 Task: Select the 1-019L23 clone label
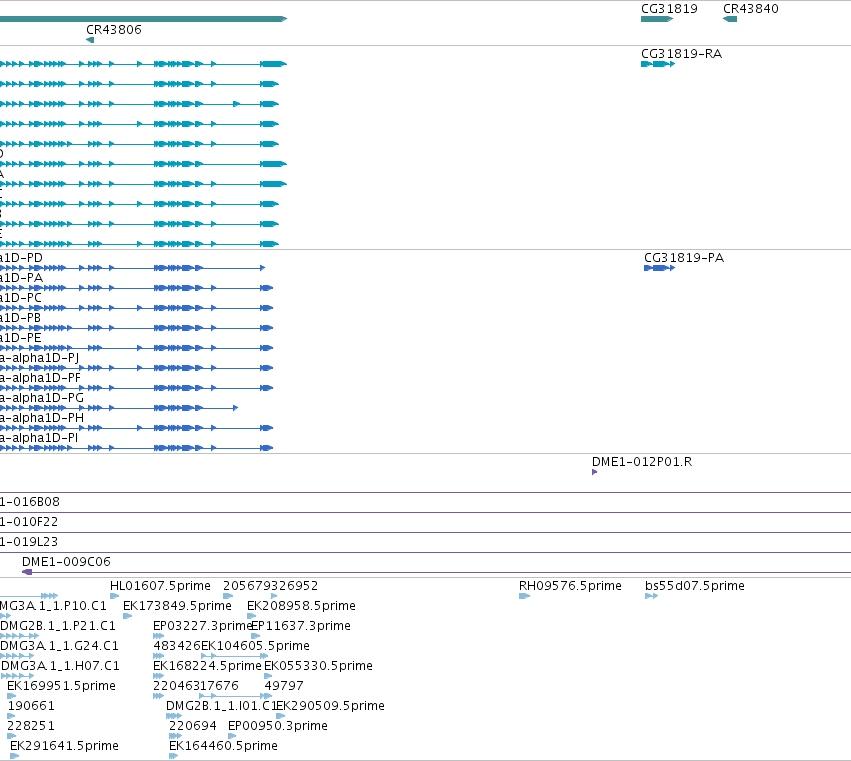[29, 542]
